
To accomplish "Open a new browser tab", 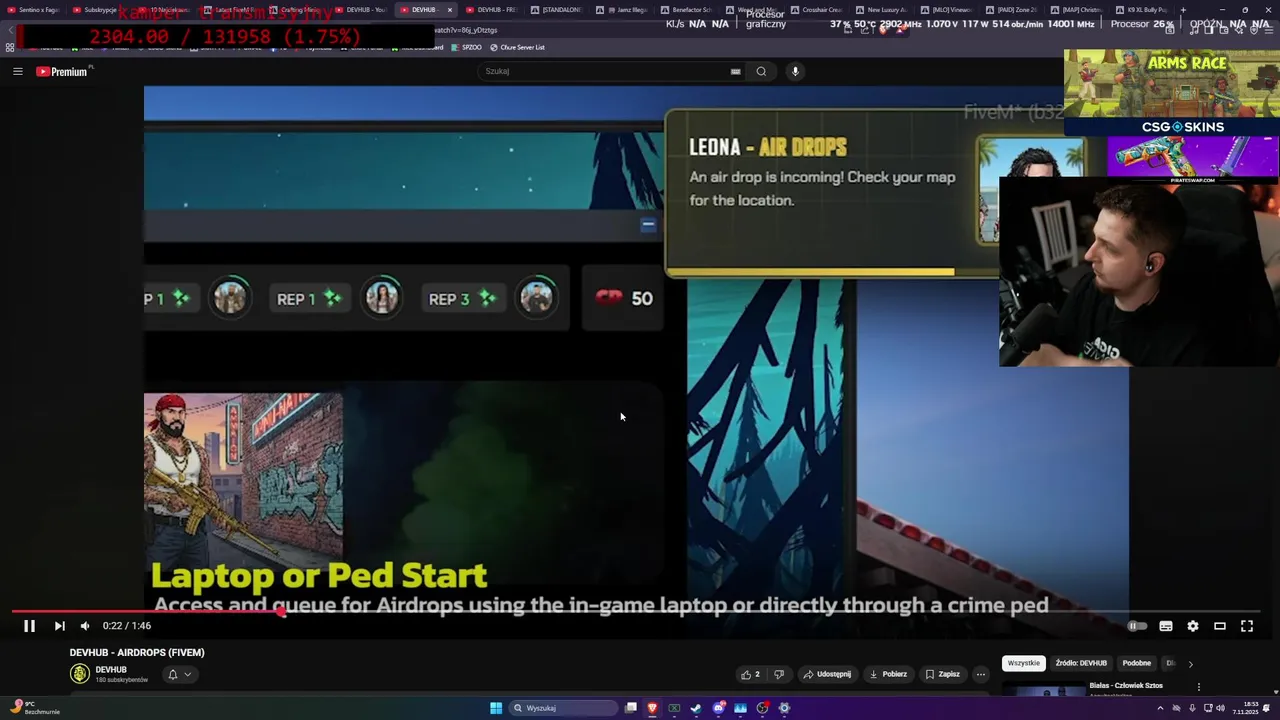I will tap(1183, 10).
